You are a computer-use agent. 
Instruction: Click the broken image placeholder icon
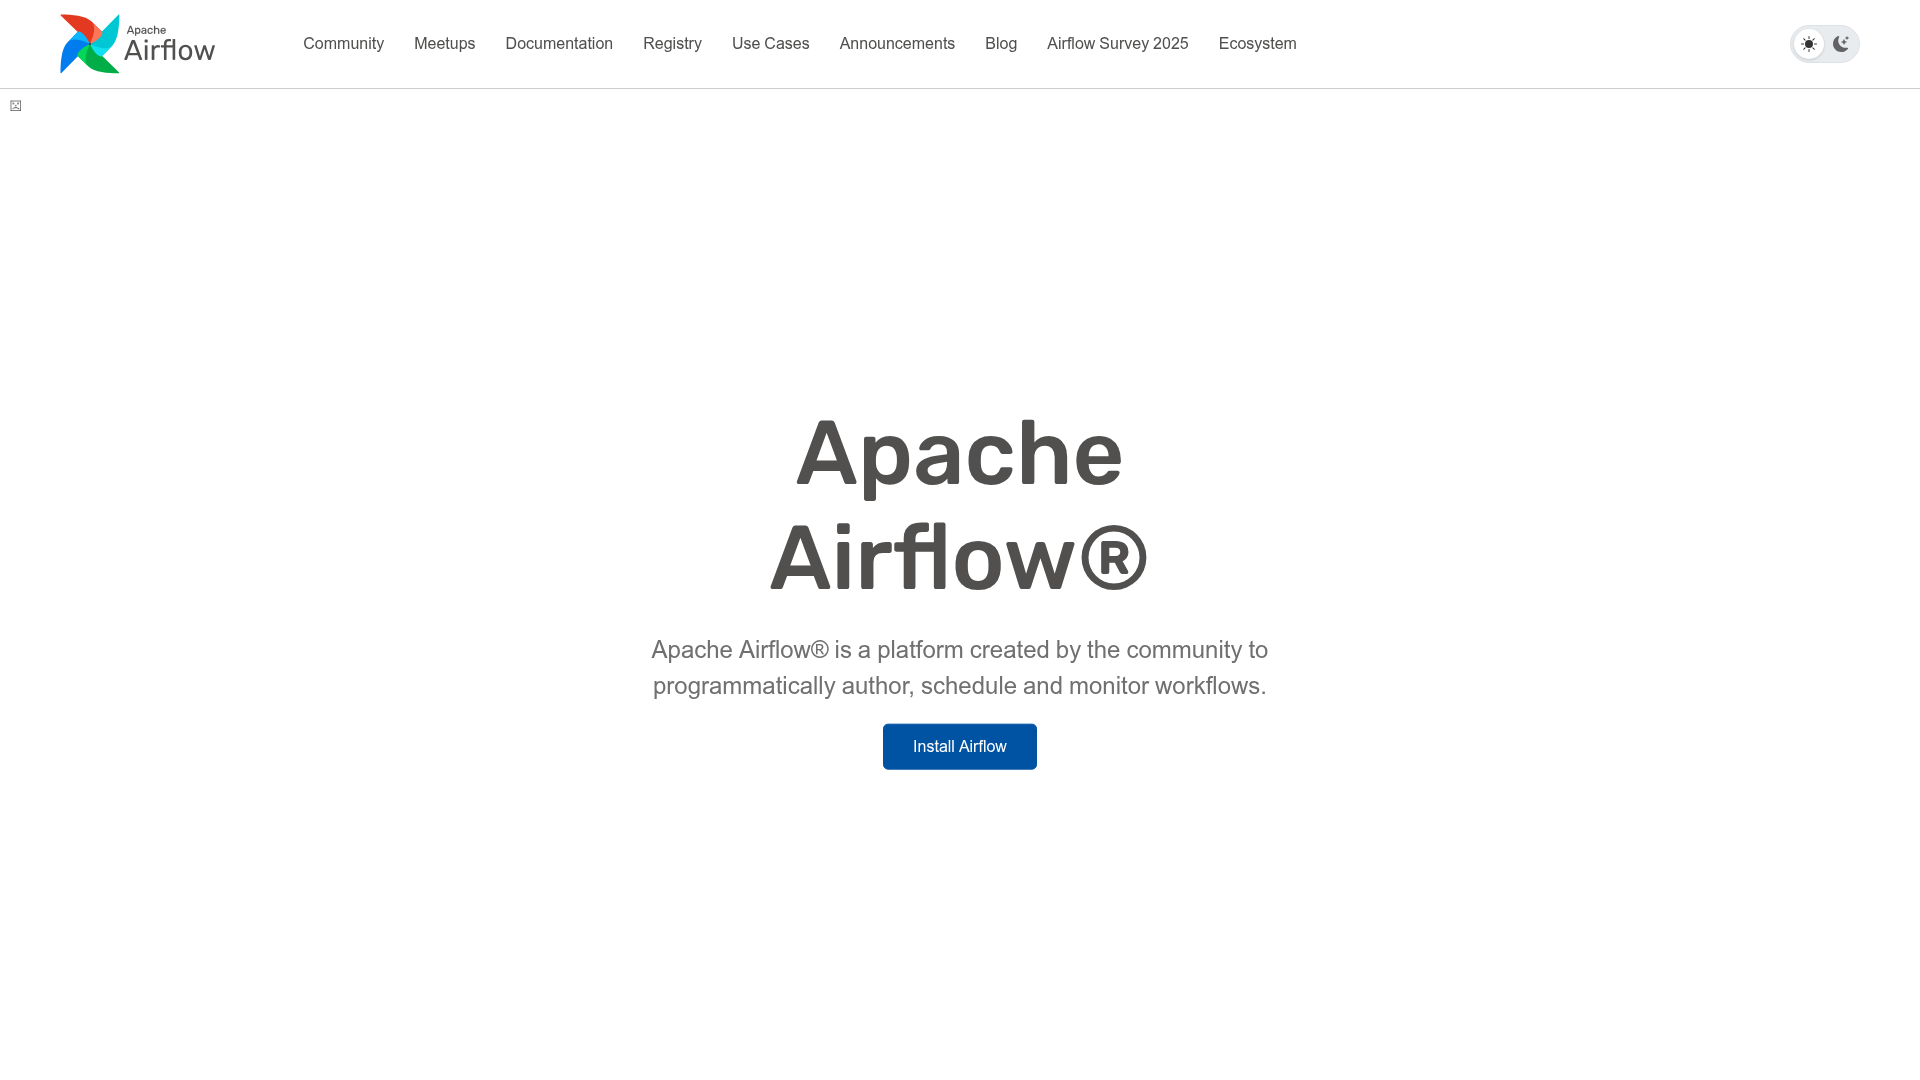[16, 106]
